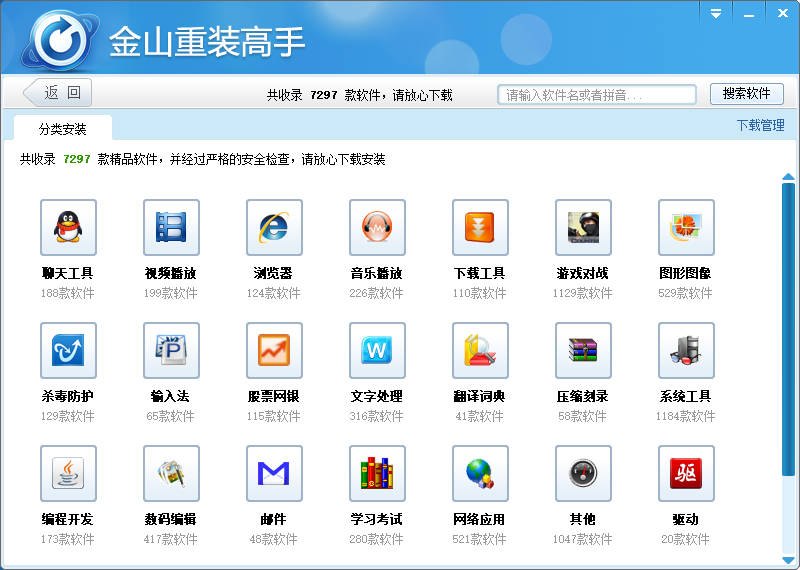Click the 股票网银 category label
Screen dimensions: 800x570
pos(273,396)
